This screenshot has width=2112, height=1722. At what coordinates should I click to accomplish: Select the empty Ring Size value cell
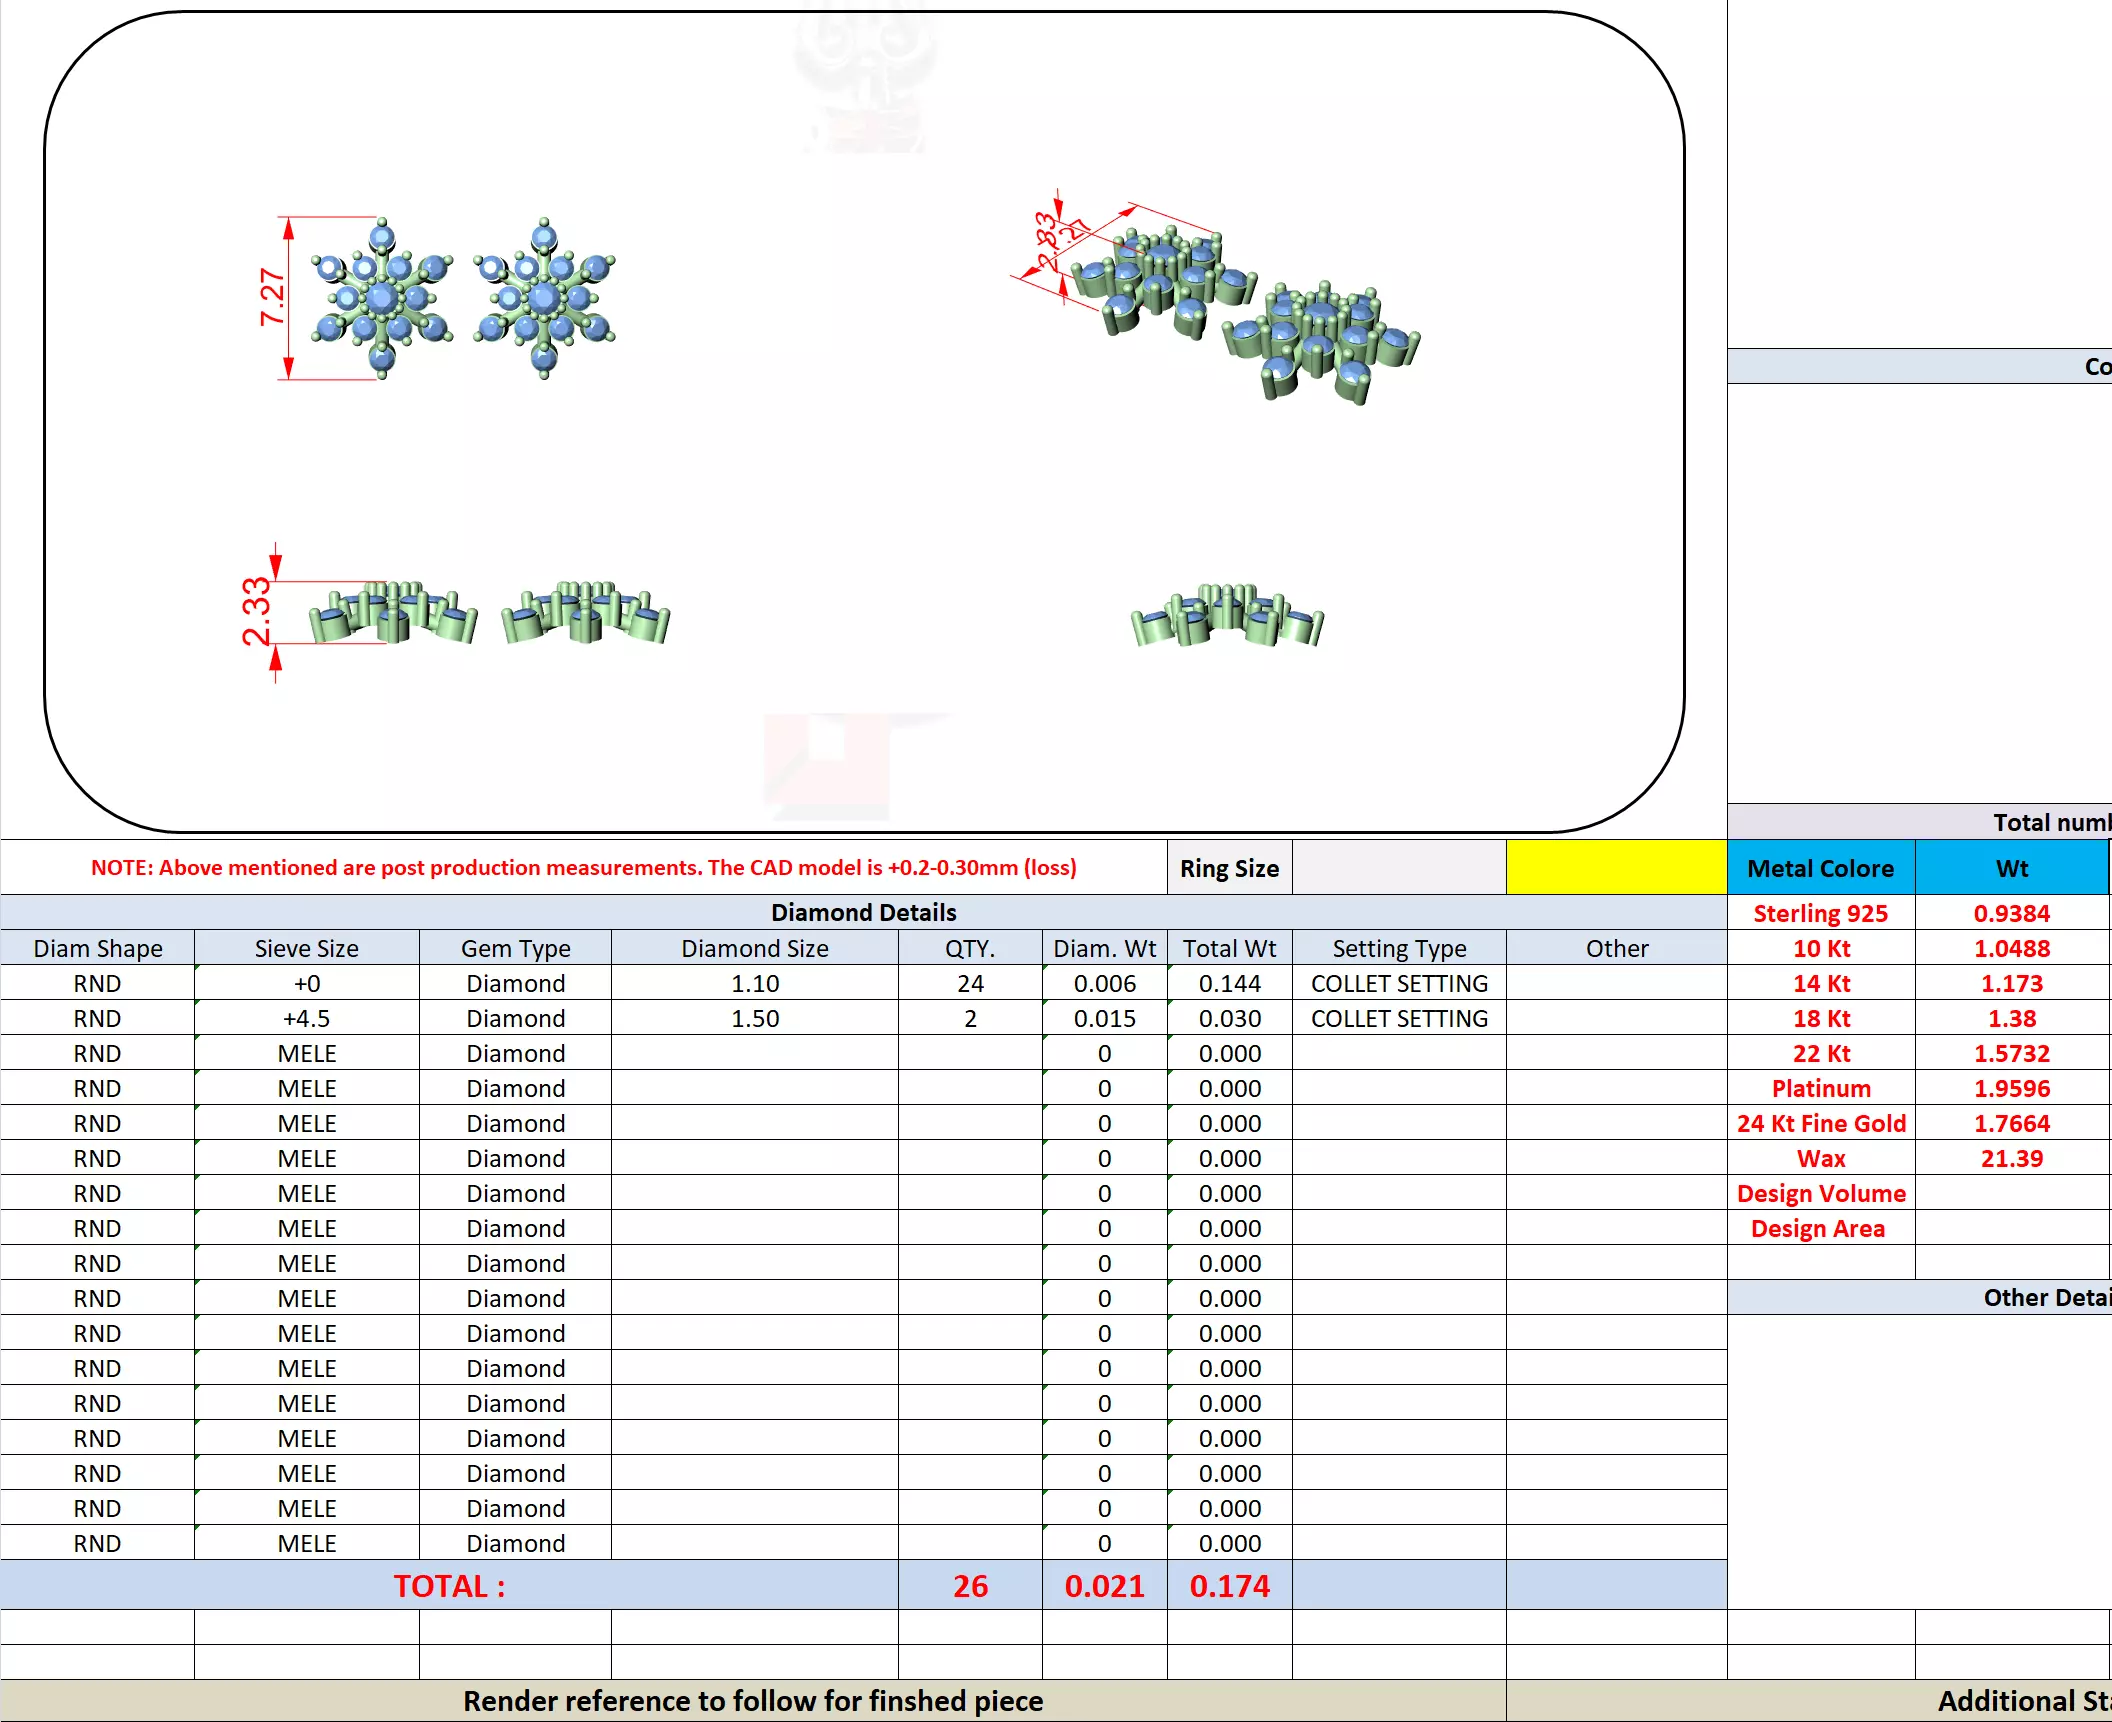coord(1398,867)
